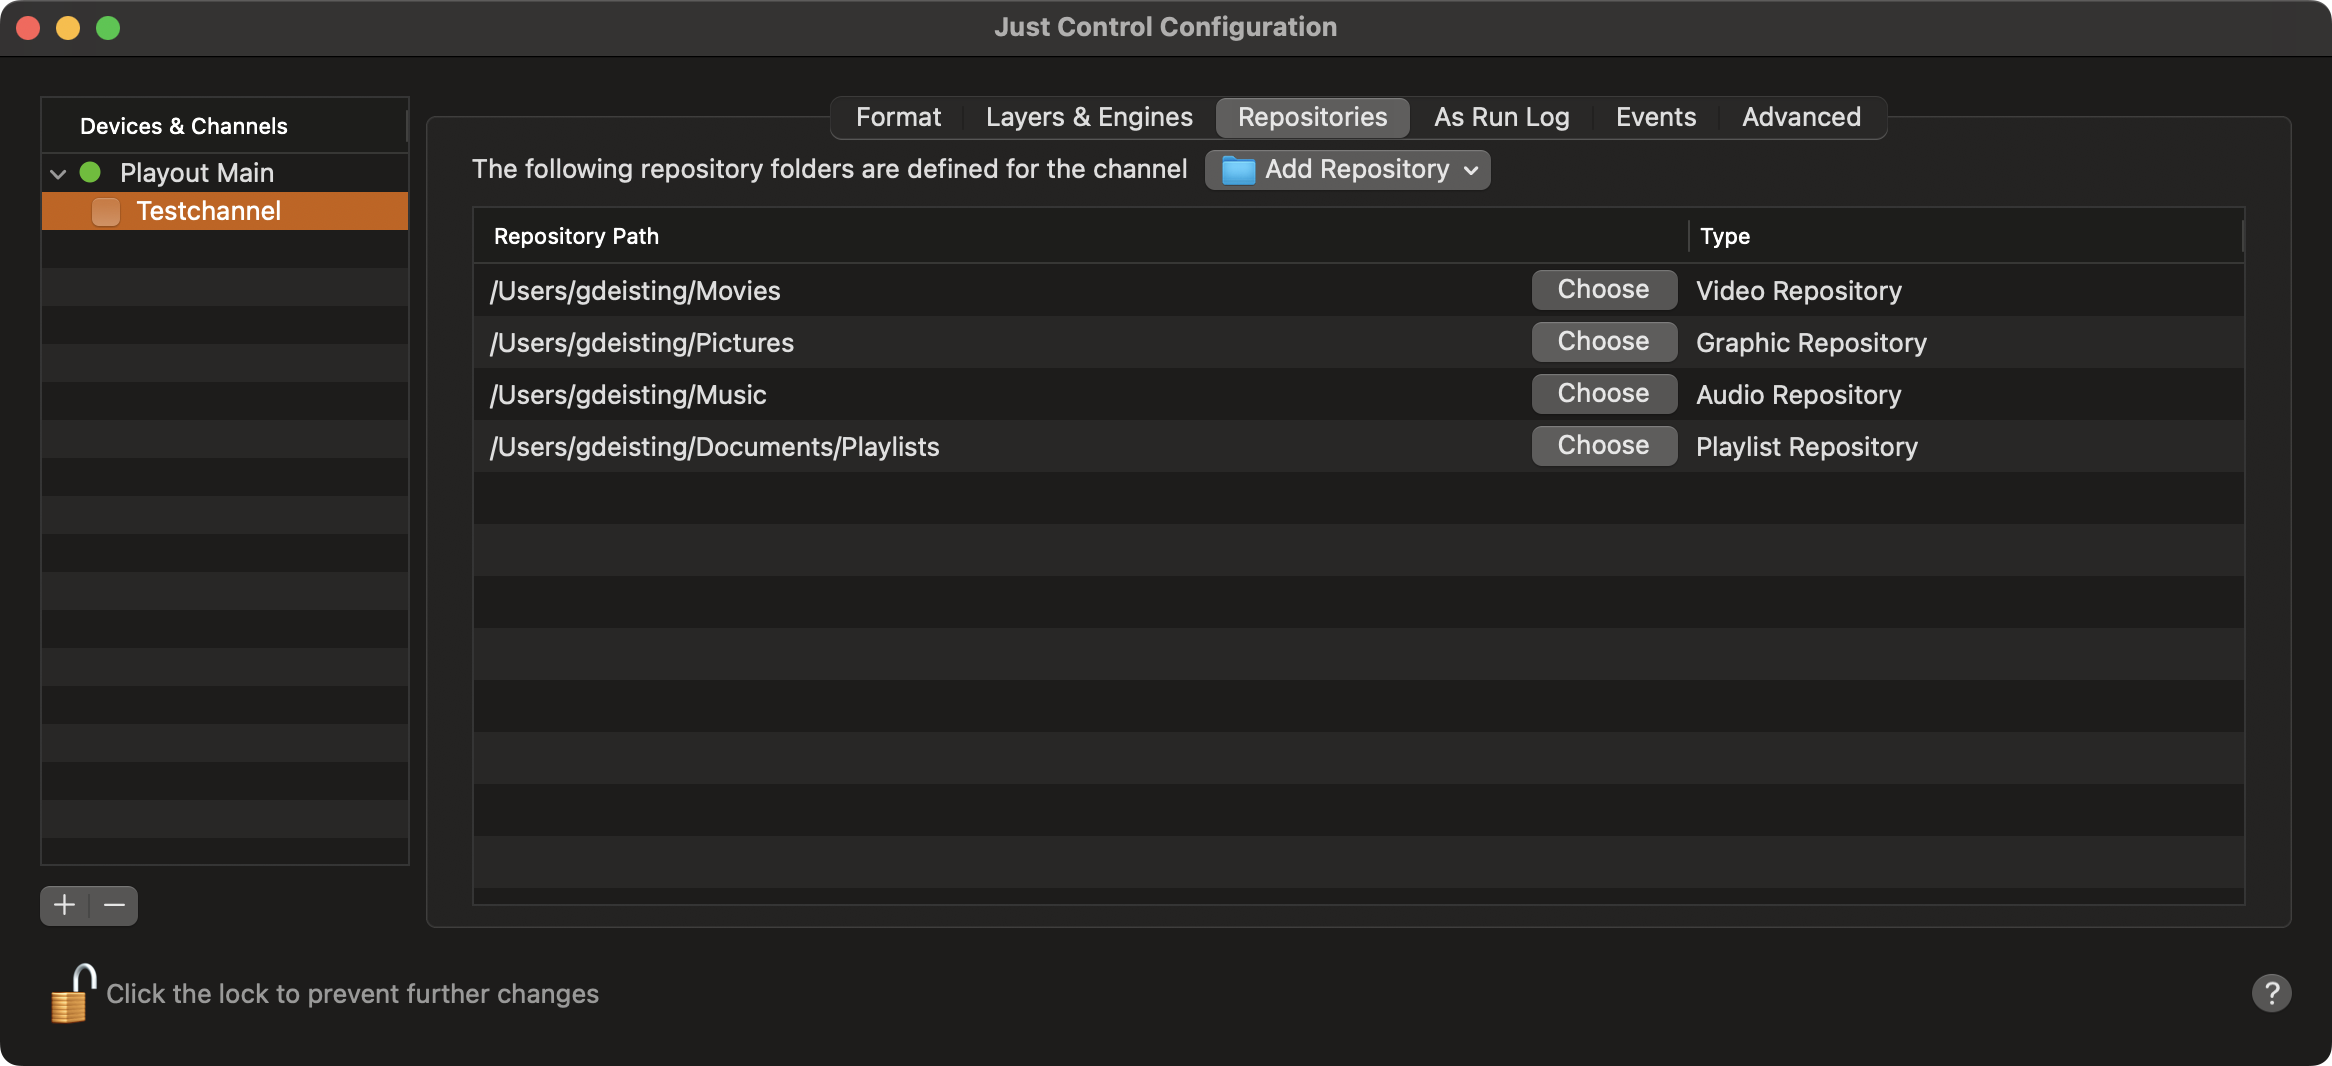The height and width of the screenshot is (1066, 2332).
Task: Collapse the Playout Main tree node
Action: tap(58, 173)
